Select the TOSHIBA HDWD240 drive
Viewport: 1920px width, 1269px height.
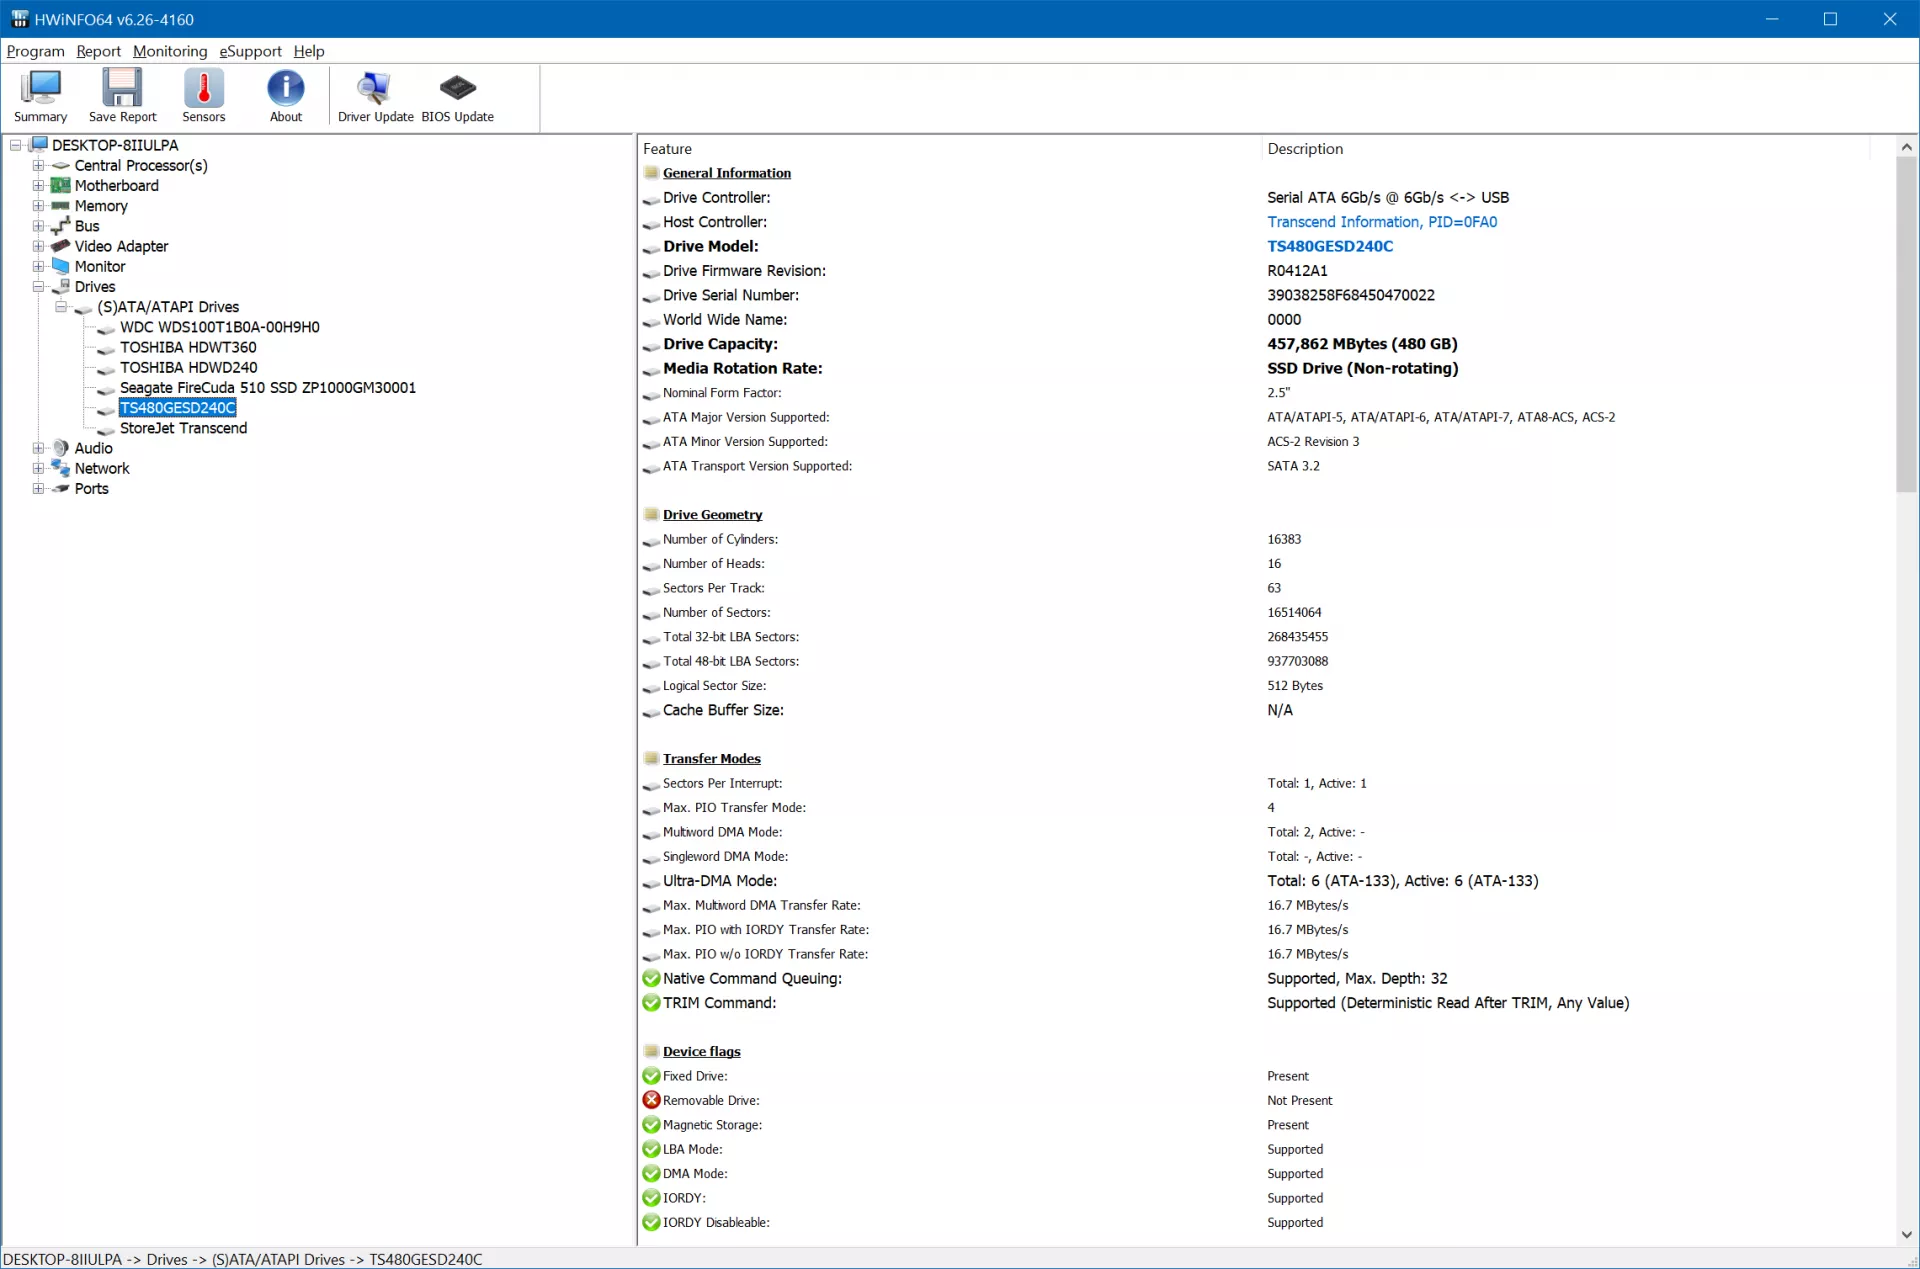pyautogui.click(x=189, y=368)
